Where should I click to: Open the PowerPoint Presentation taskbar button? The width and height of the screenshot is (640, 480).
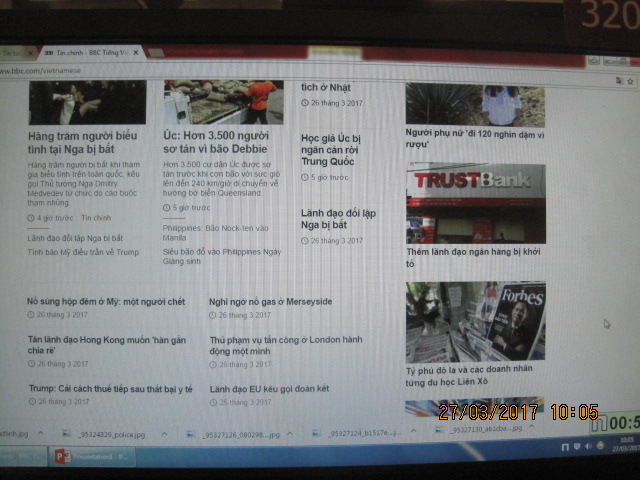92,456
